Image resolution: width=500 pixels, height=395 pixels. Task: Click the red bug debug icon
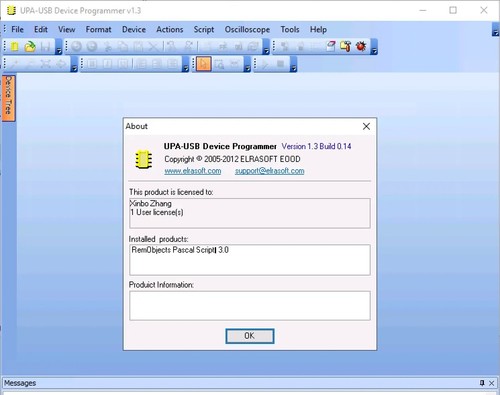[x=361, y=46]
